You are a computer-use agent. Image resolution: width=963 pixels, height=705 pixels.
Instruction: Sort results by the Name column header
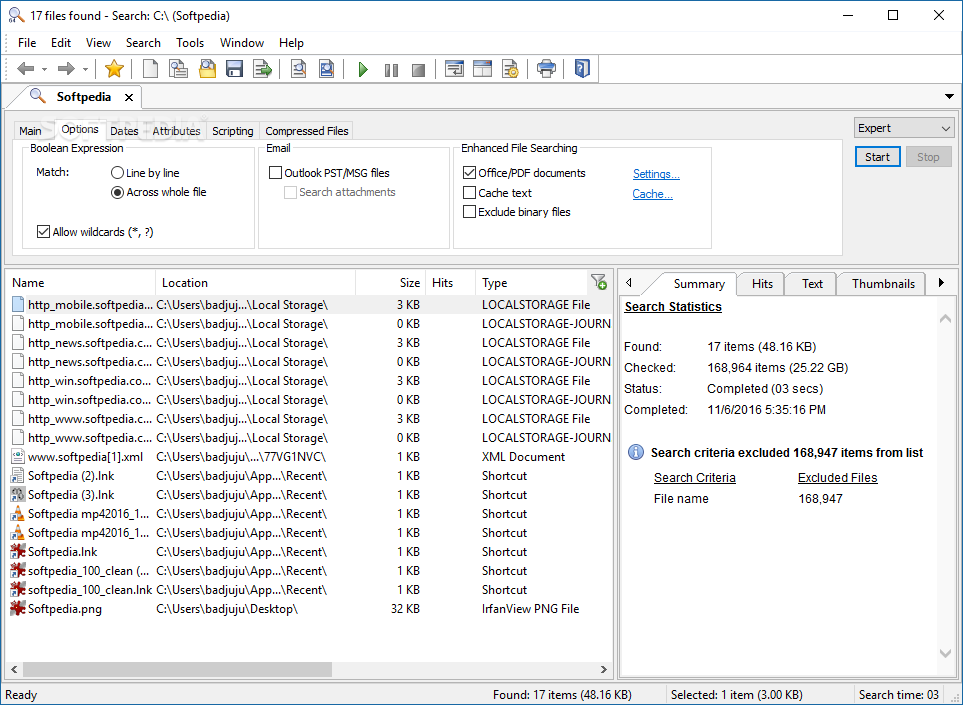[81, 282]
